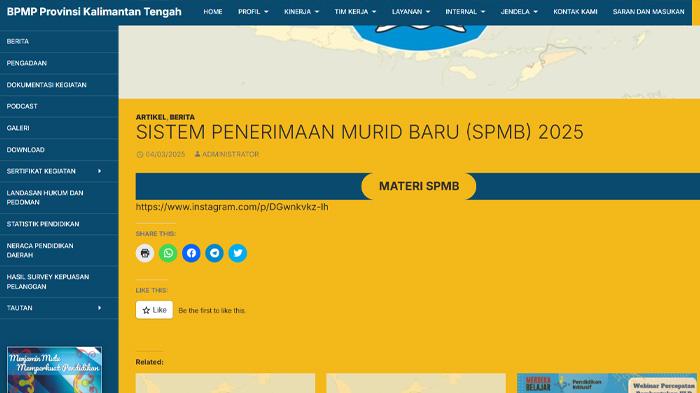
Task: Open the ARTIKEL category link
Action: [x=150, y=117]
